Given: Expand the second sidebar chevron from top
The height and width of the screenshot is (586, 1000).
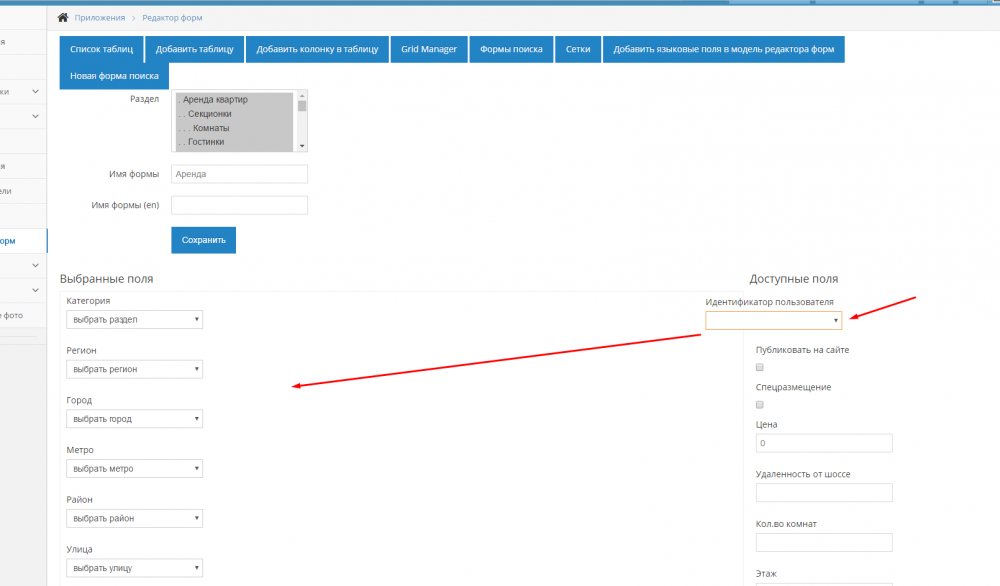Looking at the screenshot, I should click(x=35, y=116).
